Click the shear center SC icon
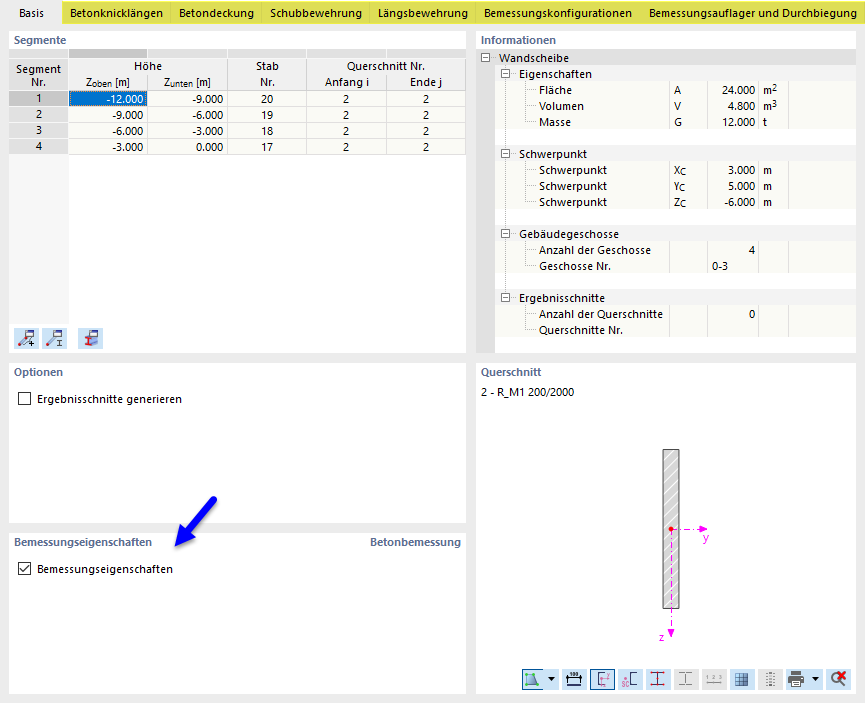Viewport: 865px width, 703px height. pyautogui.click(x=630, y=679)
